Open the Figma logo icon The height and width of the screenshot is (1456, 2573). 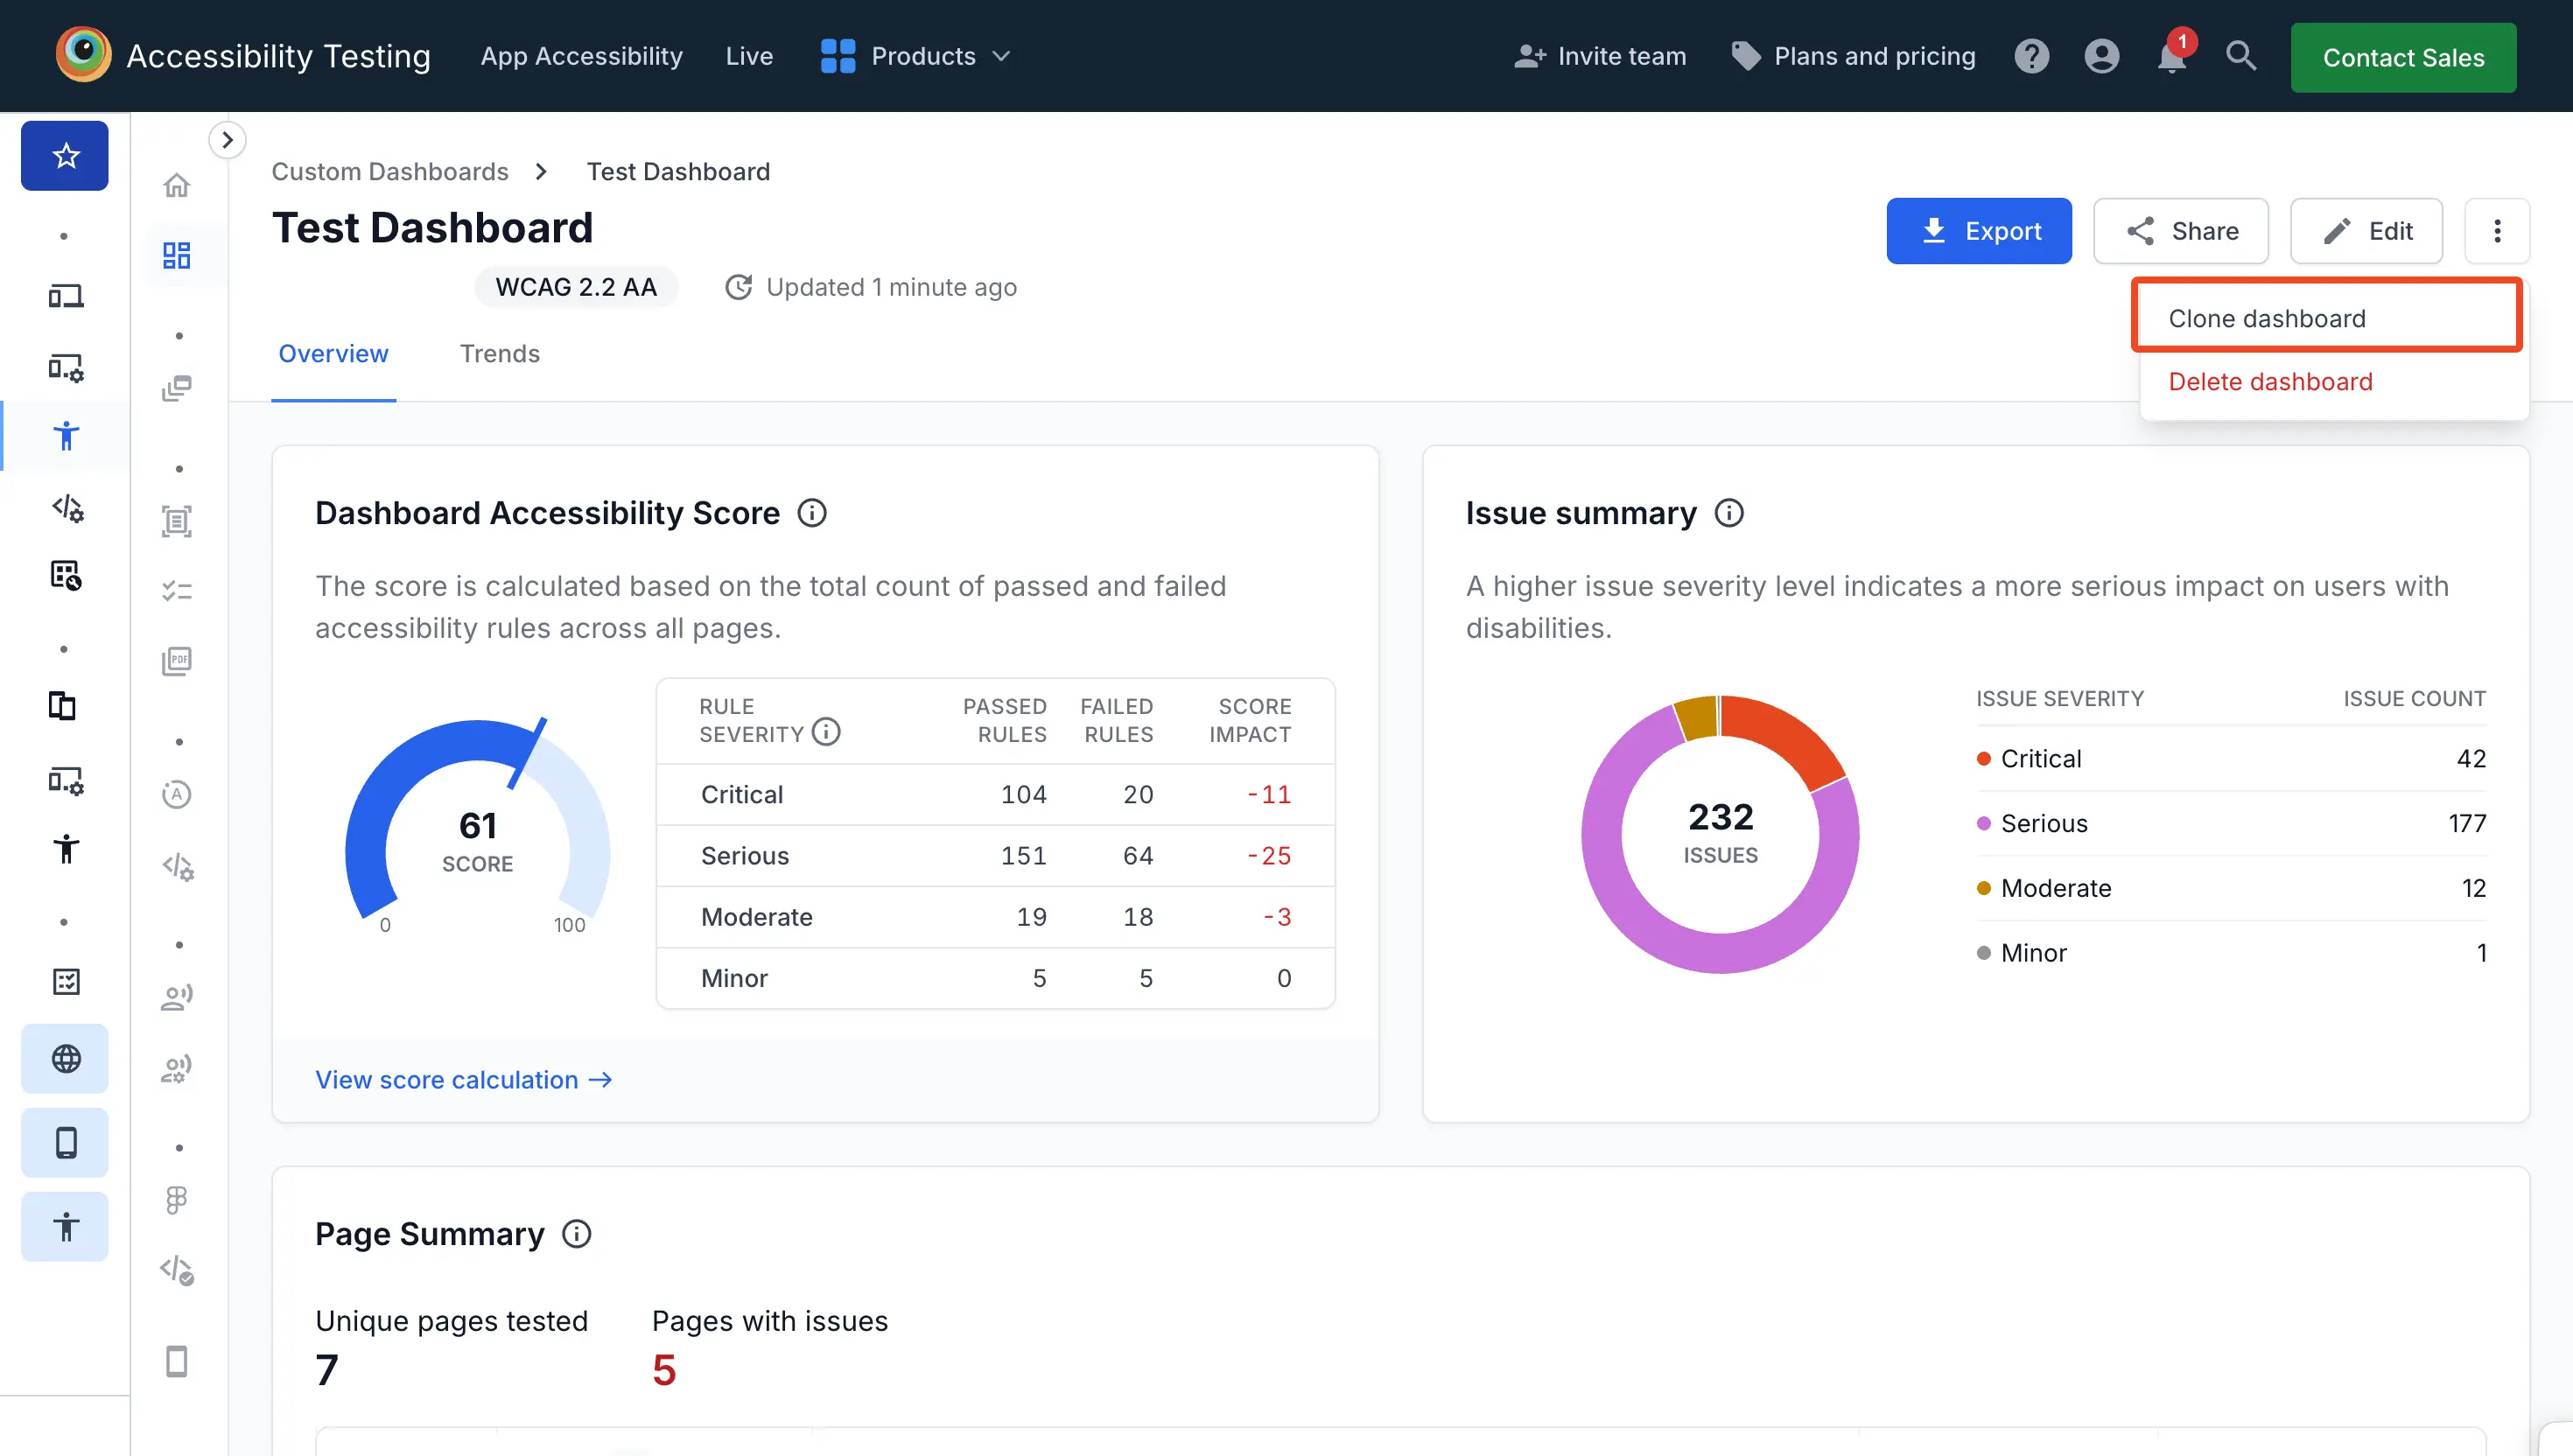[177, 1200]
